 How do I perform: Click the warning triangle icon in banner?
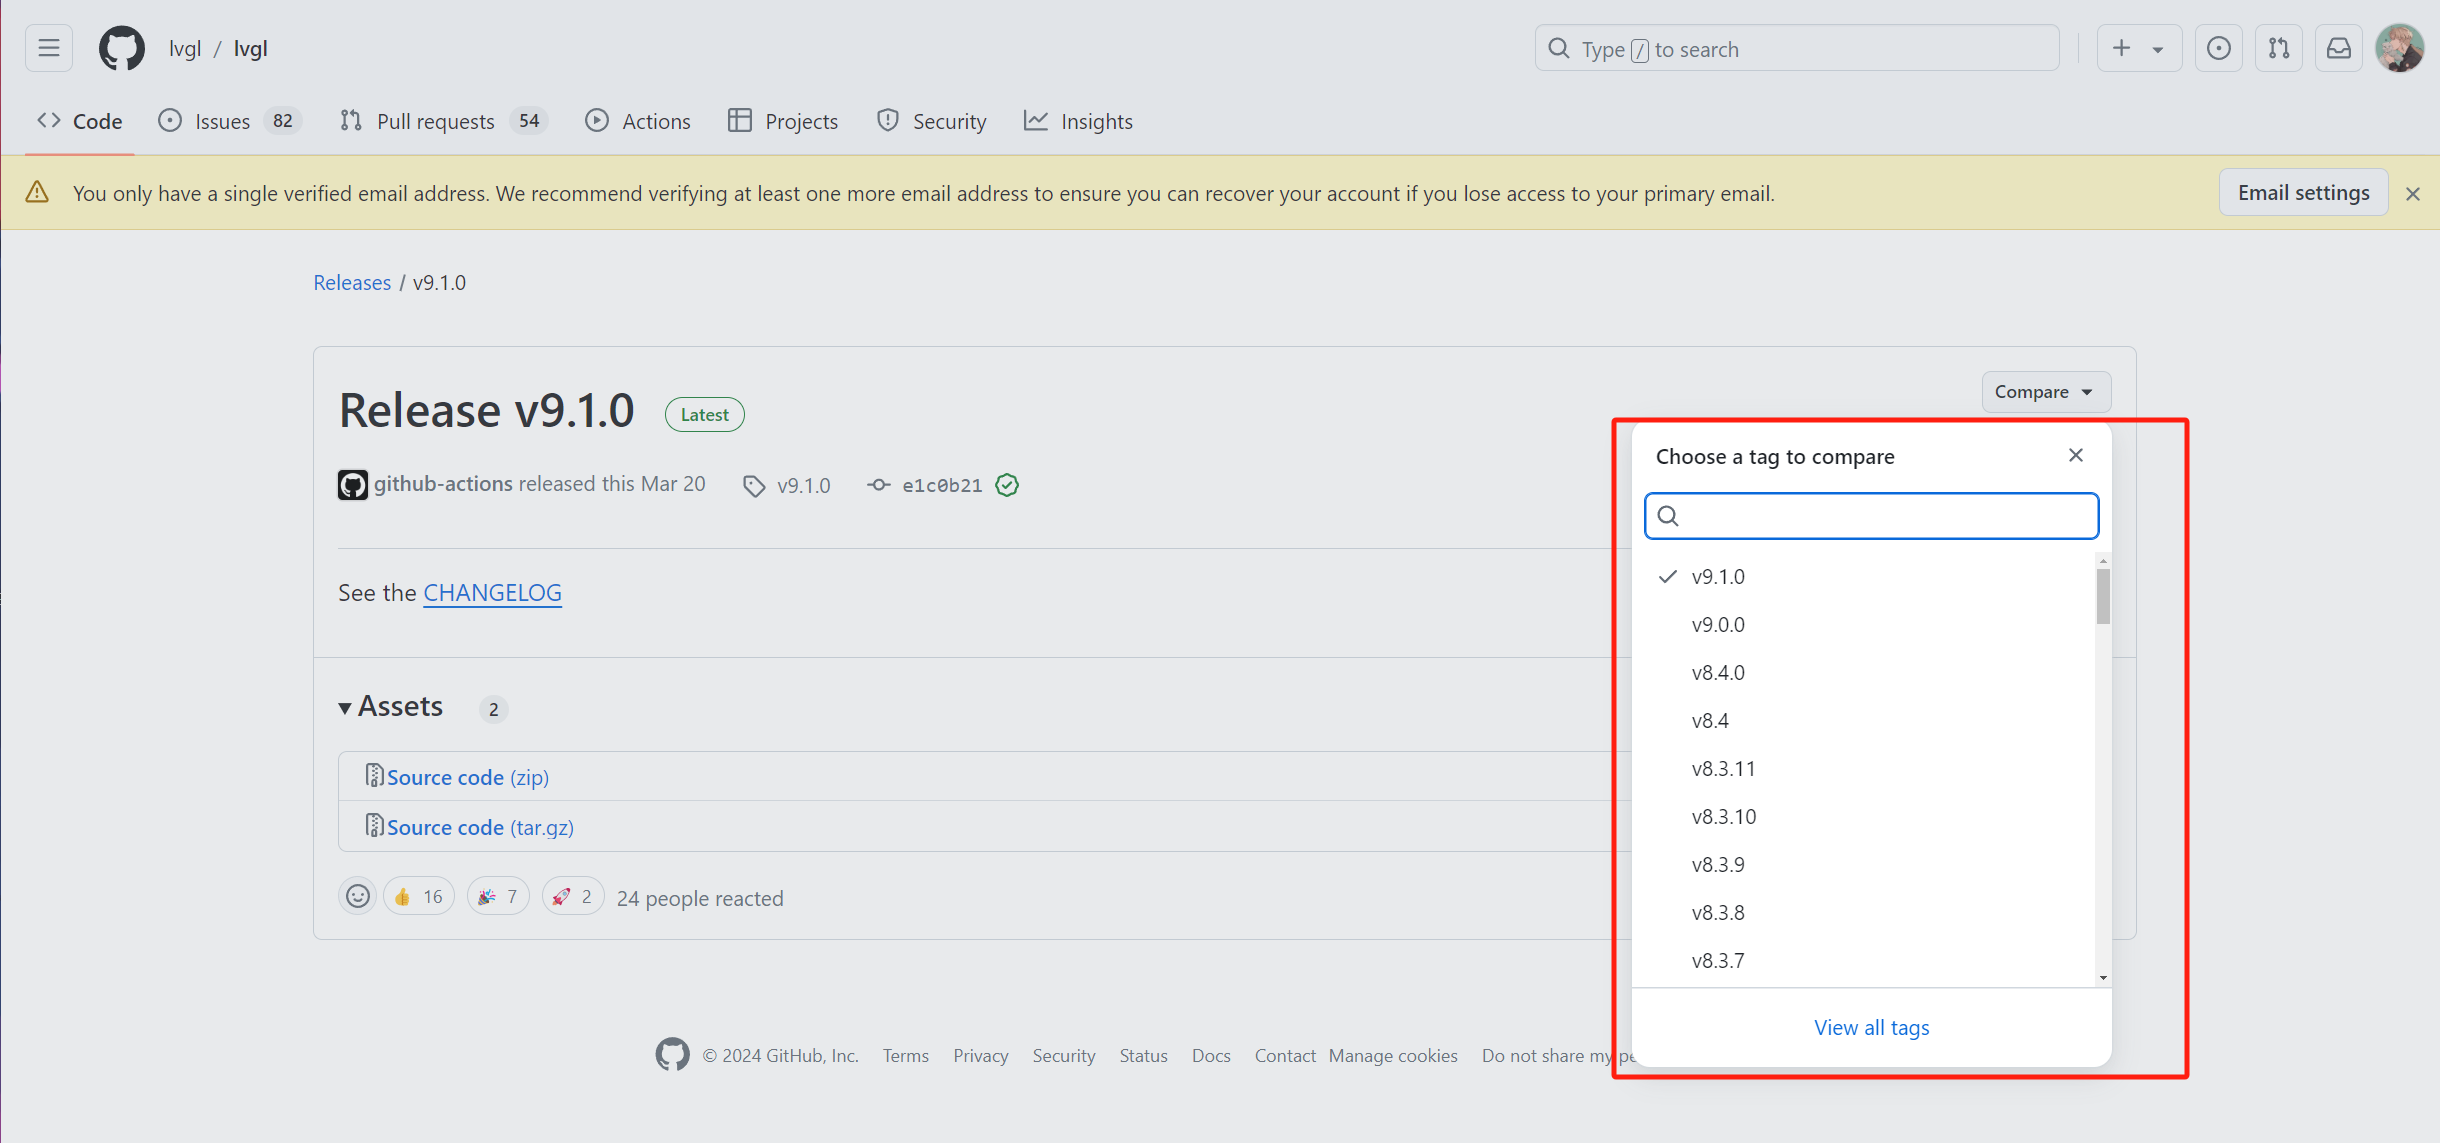coord(37,192)
